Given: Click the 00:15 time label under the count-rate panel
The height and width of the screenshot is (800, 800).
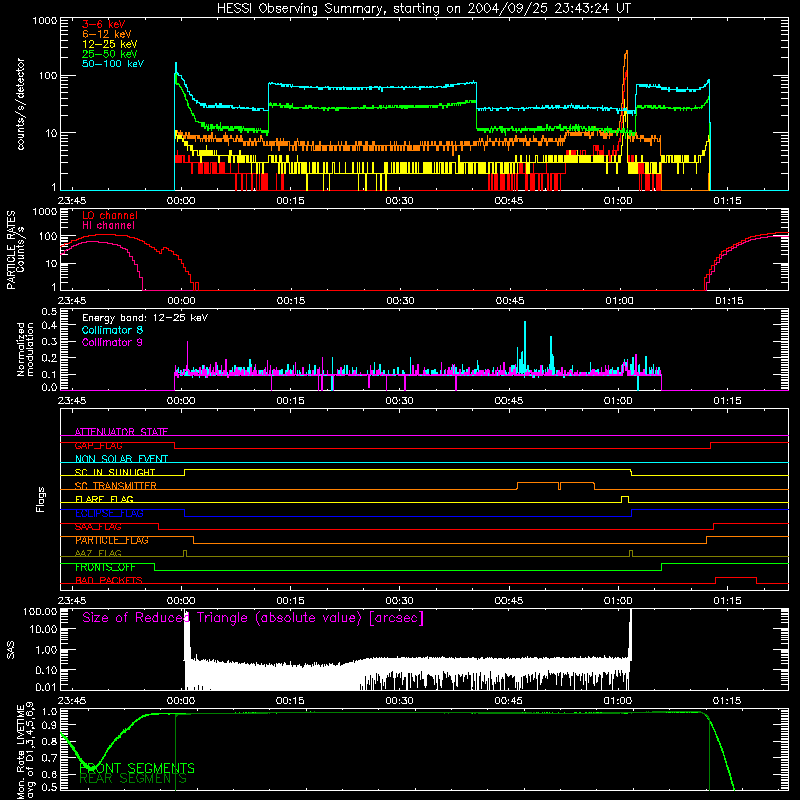Looking at the screenshot, I should (290, 201).
